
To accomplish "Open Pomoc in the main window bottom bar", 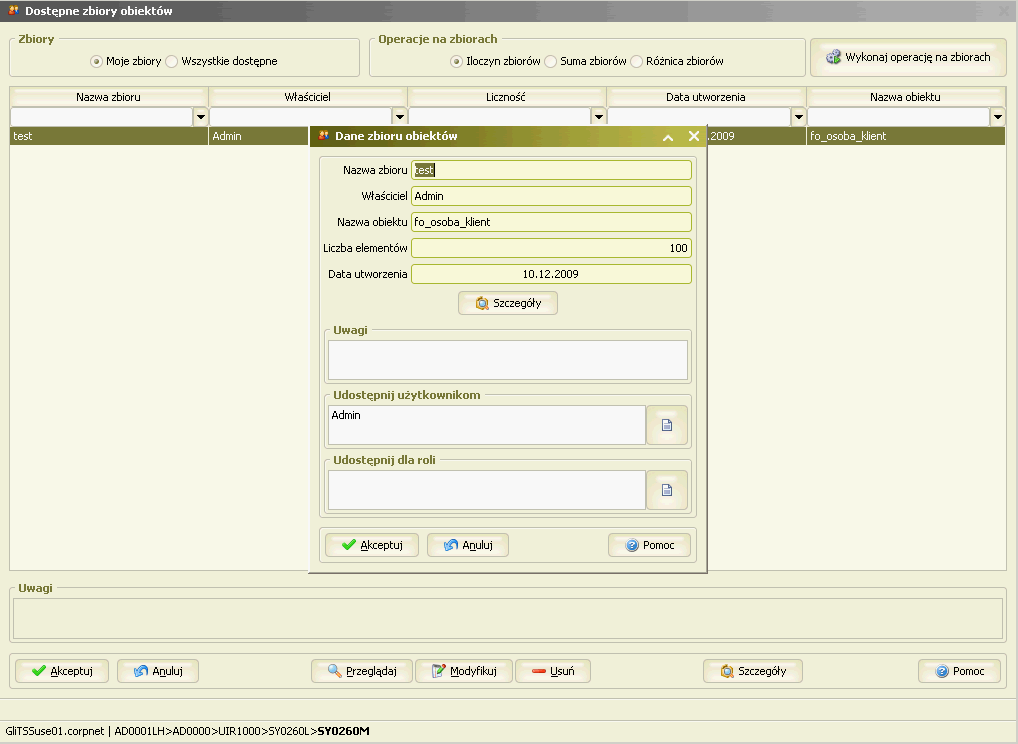I will (959, 671).
